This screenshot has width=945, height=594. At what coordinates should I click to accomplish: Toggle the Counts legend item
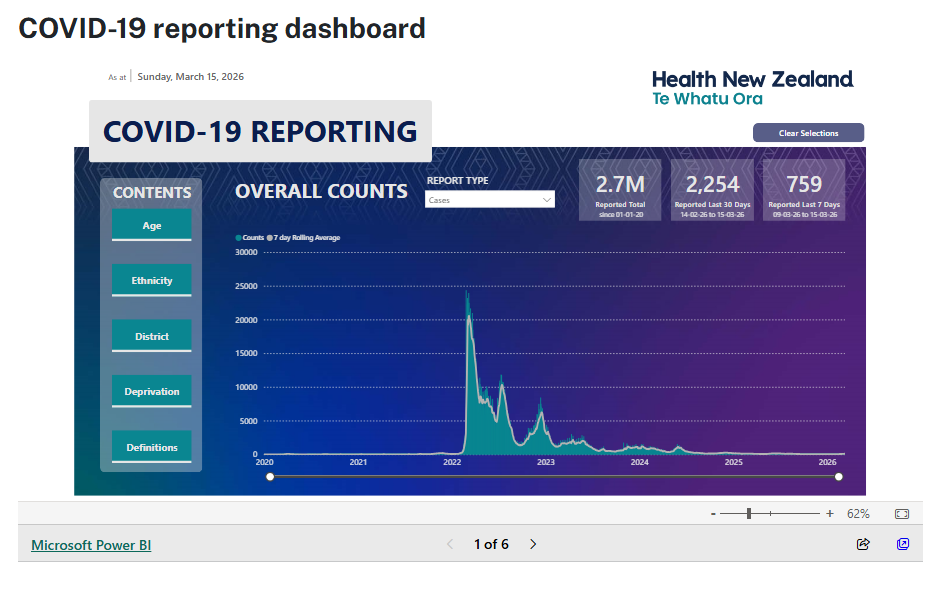pyautogui.click(x=250, y=238)
